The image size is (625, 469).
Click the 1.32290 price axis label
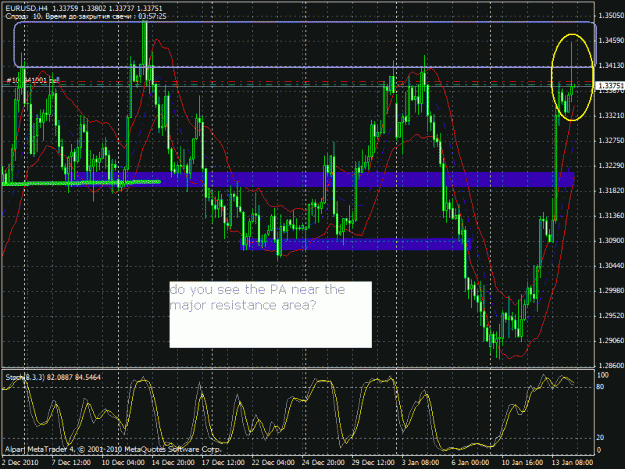[611, 165]
